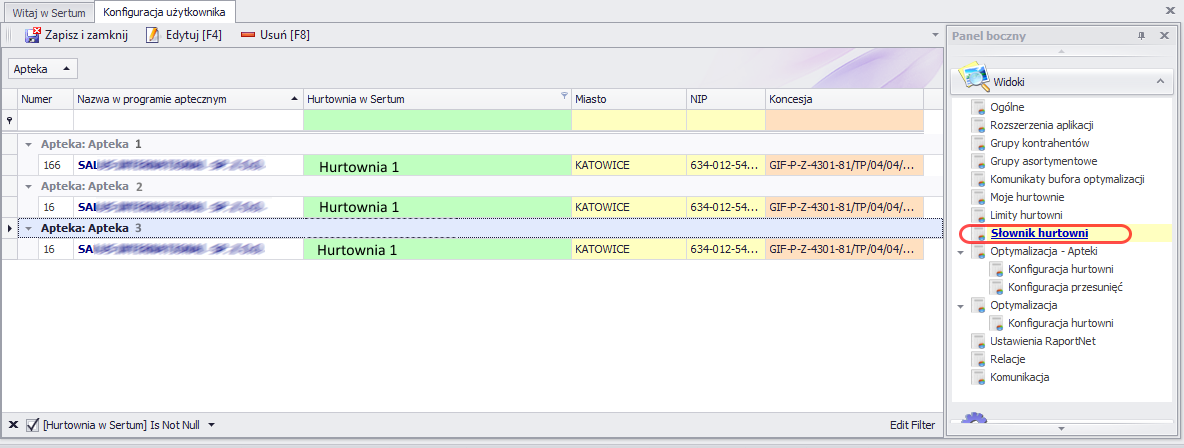This screenshot has height=448, width=1184.
Task: Click the Zapisz i zamknij save icon
Action: click(32, 35)
